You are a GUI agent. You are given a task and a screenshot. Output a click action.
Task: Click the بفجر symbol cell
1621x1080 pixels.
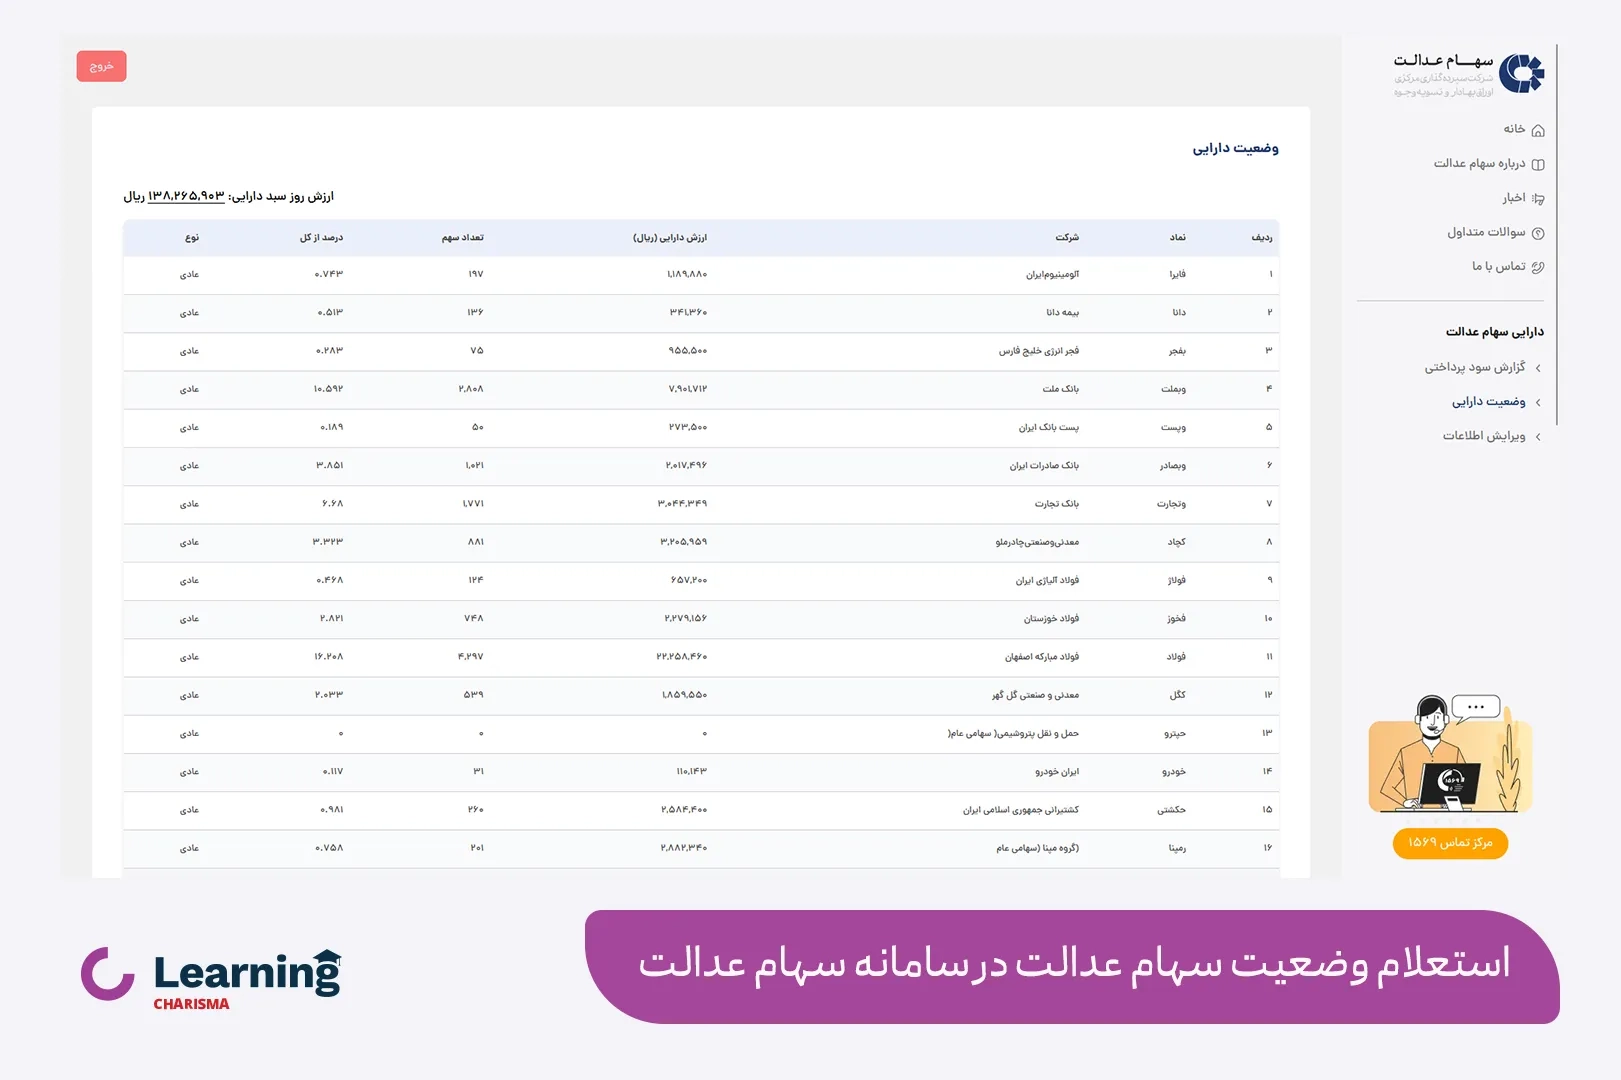[x=1178, y=351]
